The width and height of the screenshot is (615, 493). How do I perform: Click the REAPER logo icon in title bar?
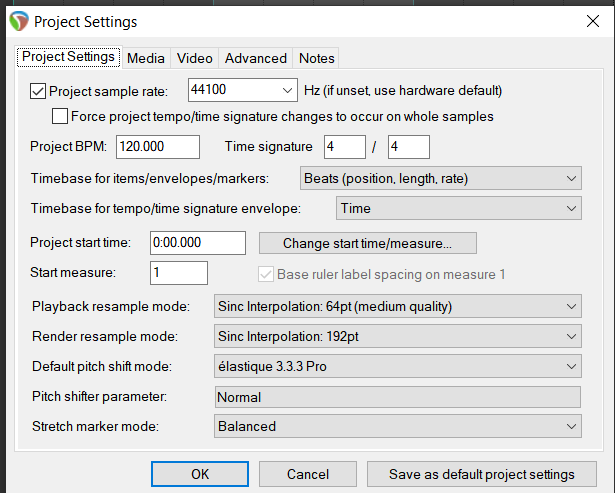[x=17, y=21]
